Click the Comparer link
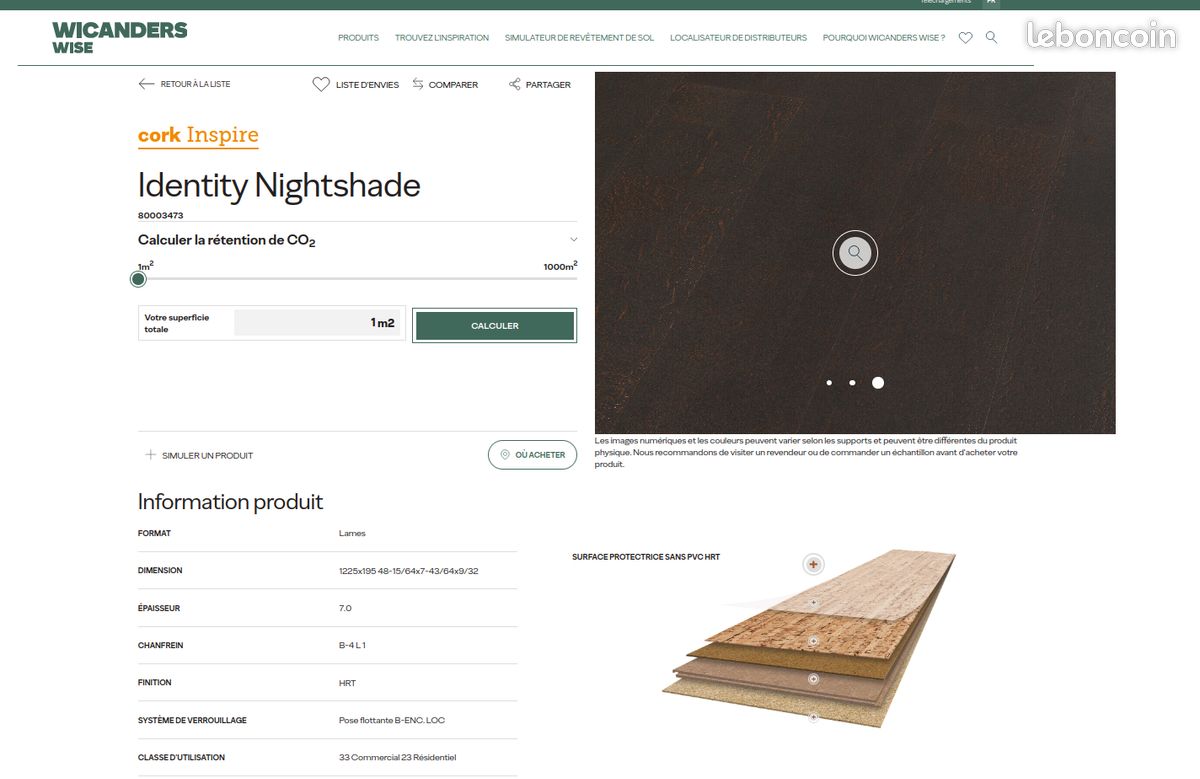The image size is (1200, 779). [453, 85]
